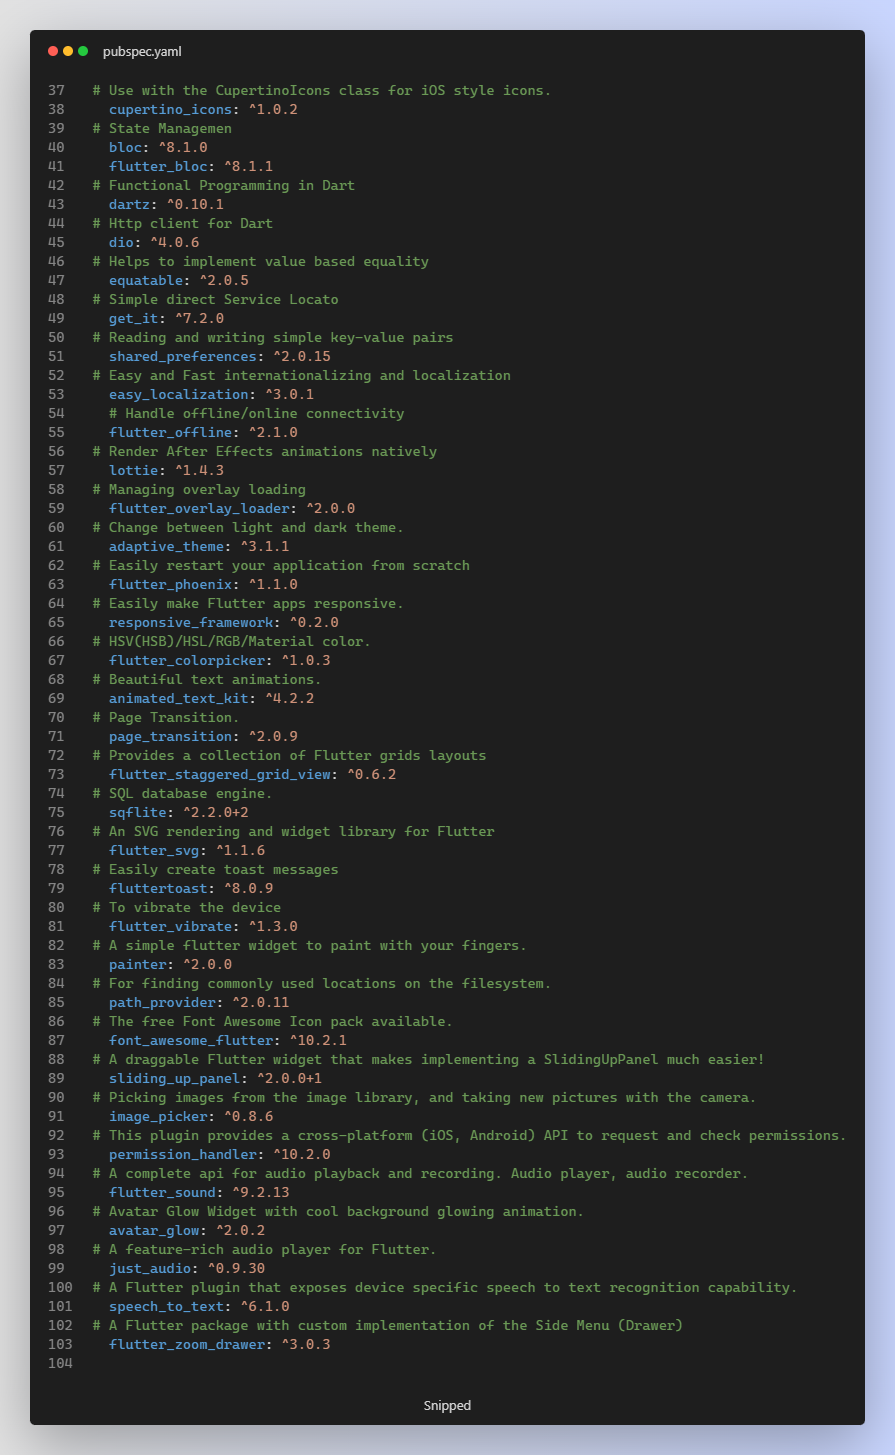Viewport: 895px width, 1455px height.
Task: Click the sqflite dependency key
Action: pyautogui.click(x=137, y=812)
